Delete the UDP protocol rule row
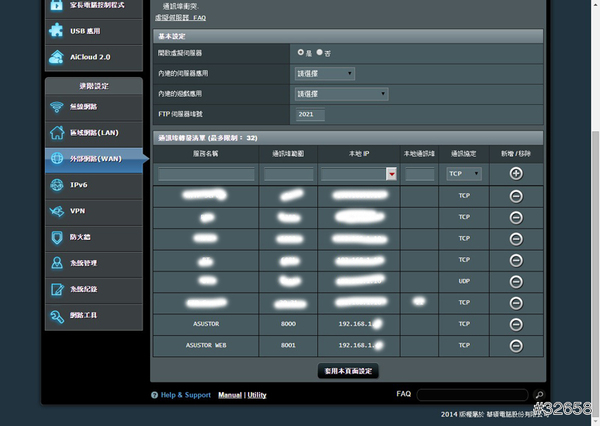 (516, 281)
